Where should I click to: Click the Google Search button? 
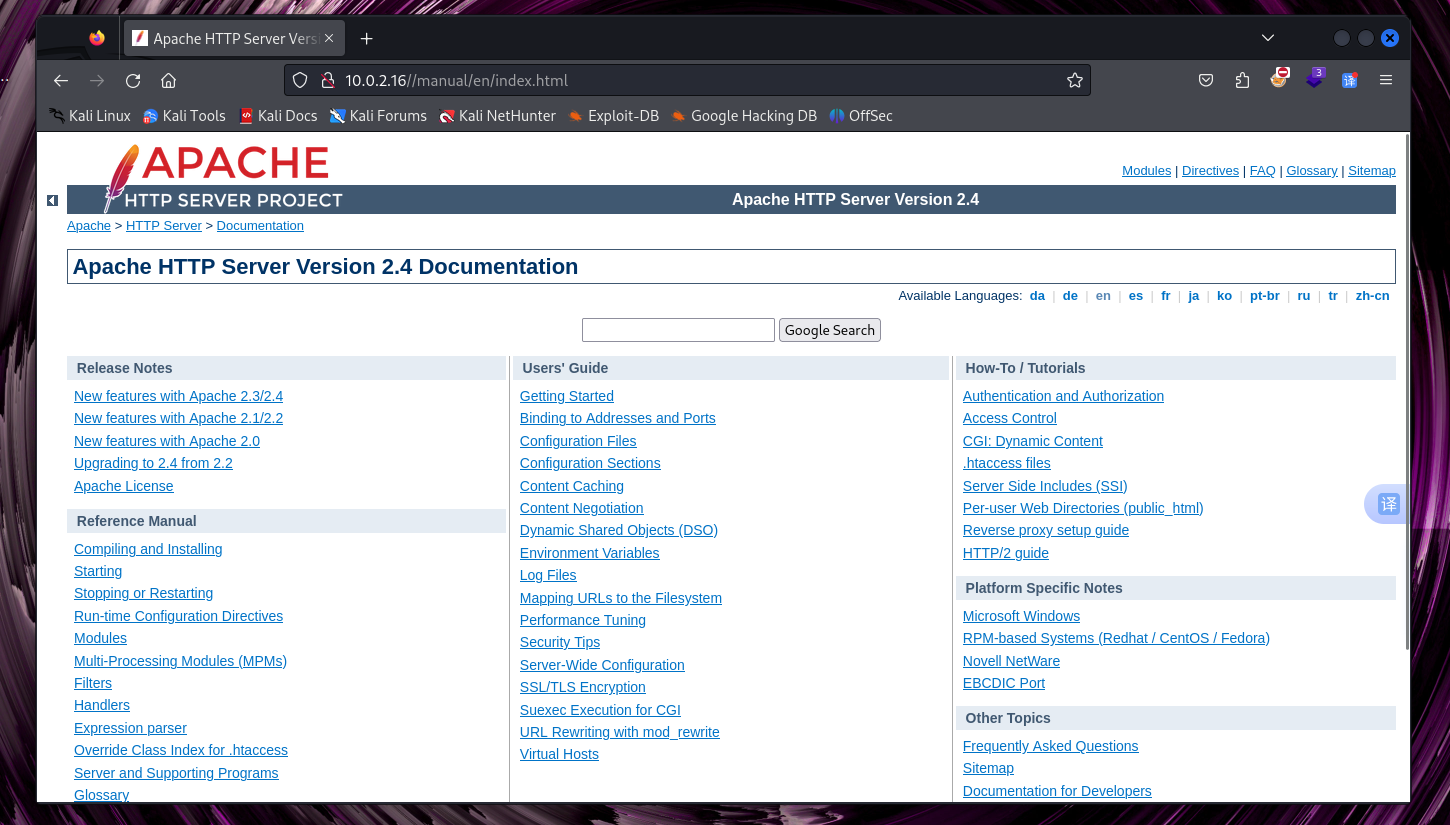(830, 330)
